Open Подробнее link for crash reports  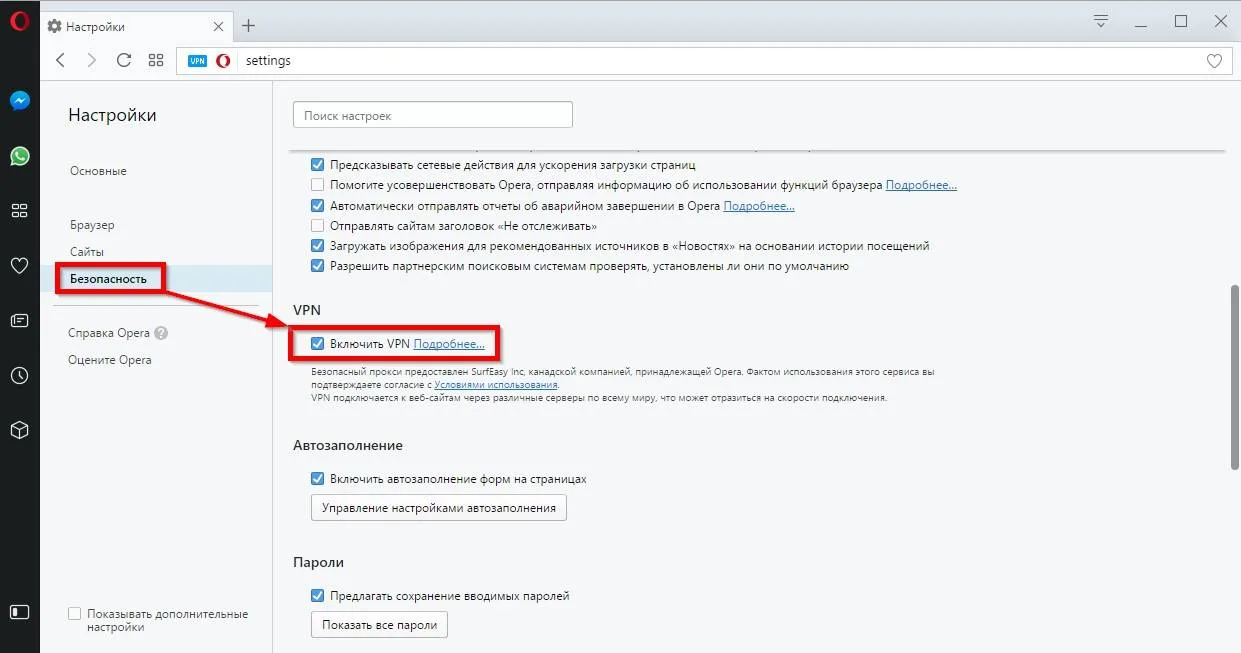759,206
